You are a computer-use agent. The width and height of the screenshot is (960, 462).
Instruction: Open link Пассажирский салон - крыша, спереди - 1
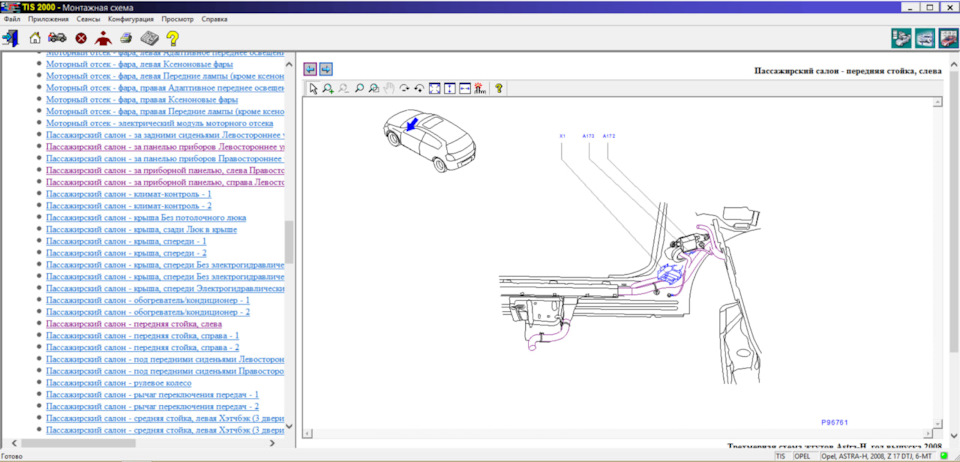(126, 242)
